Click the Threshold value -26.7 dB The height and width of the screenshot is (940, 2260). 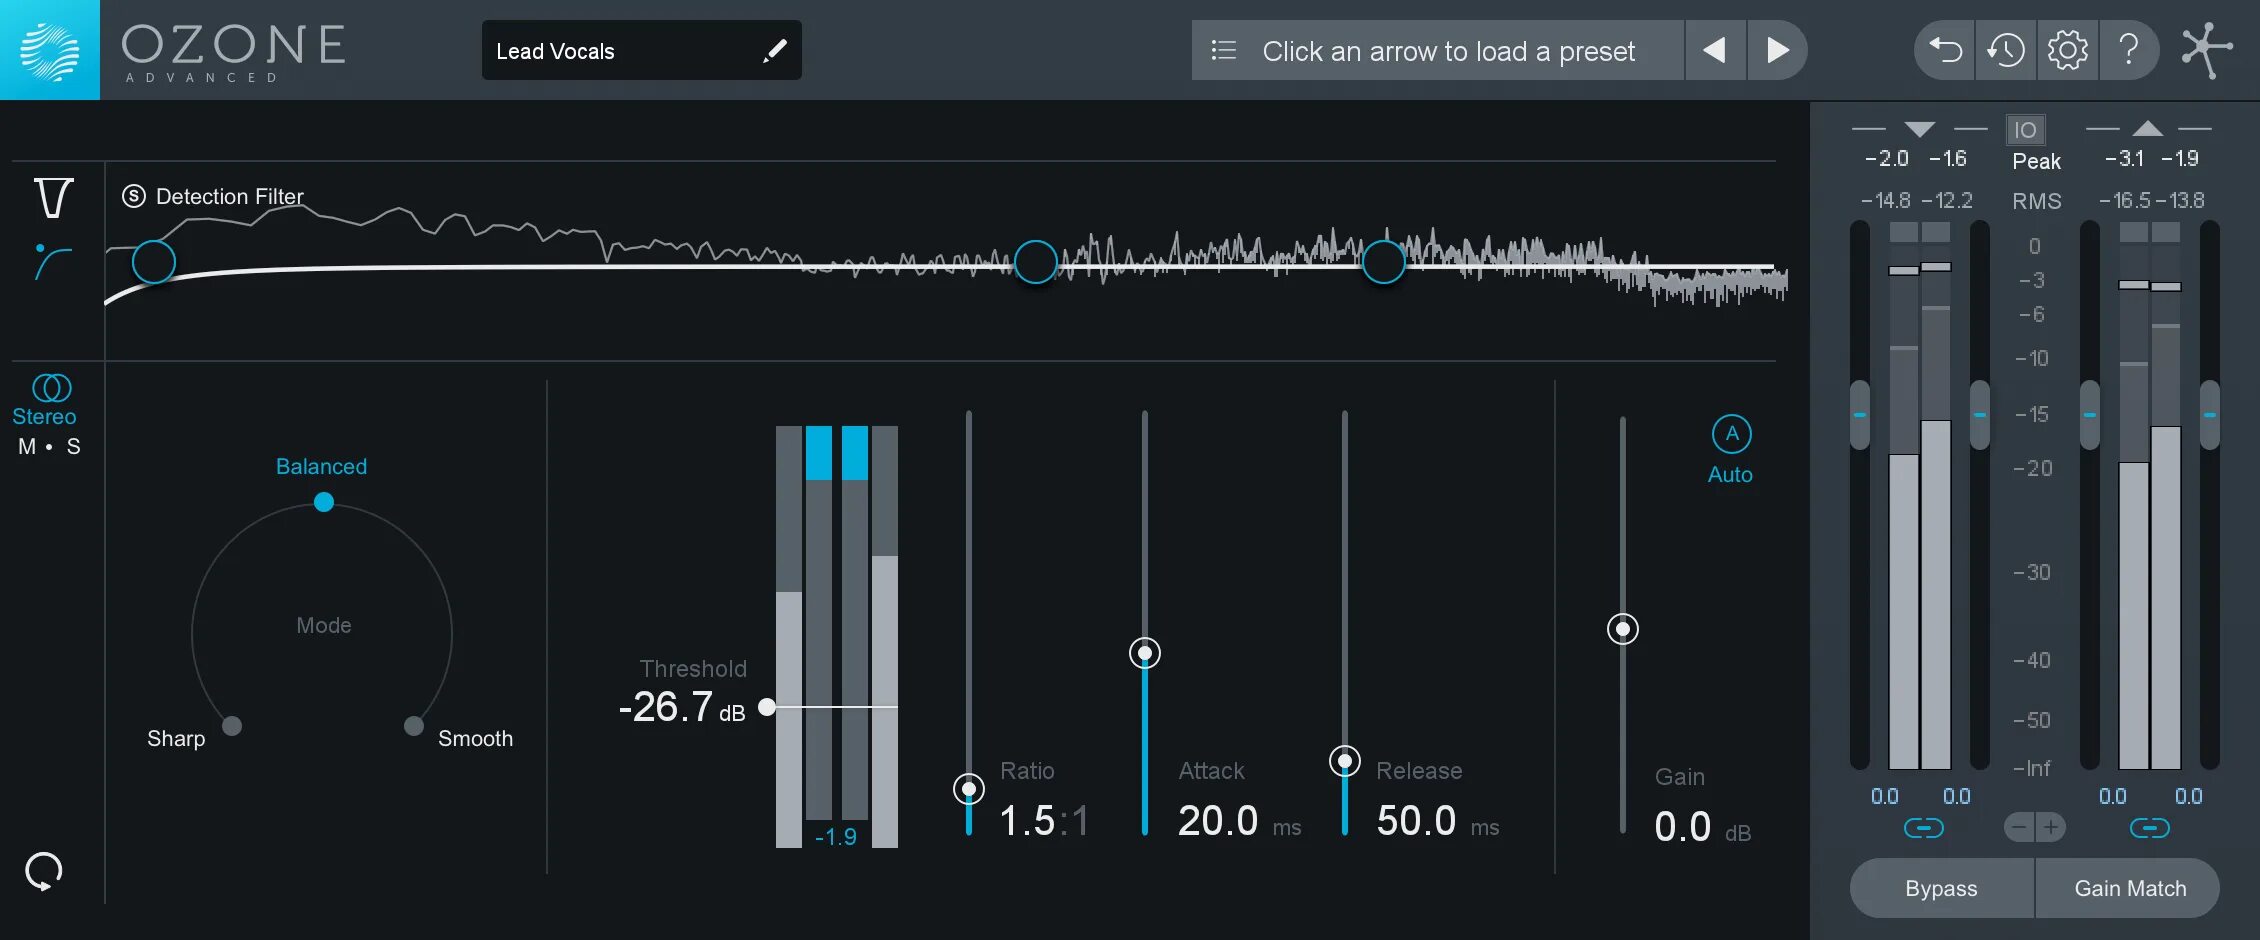pyautogui.click(x=682, y=707)
